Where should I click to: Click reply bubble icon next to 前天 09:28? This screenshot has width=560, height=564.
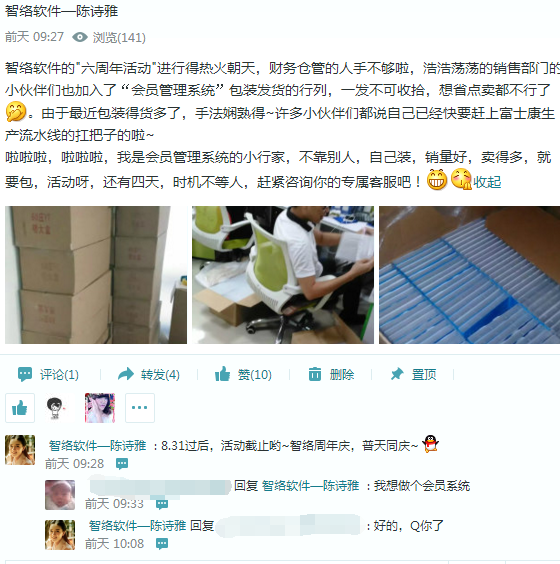click(x=122, y=464)
